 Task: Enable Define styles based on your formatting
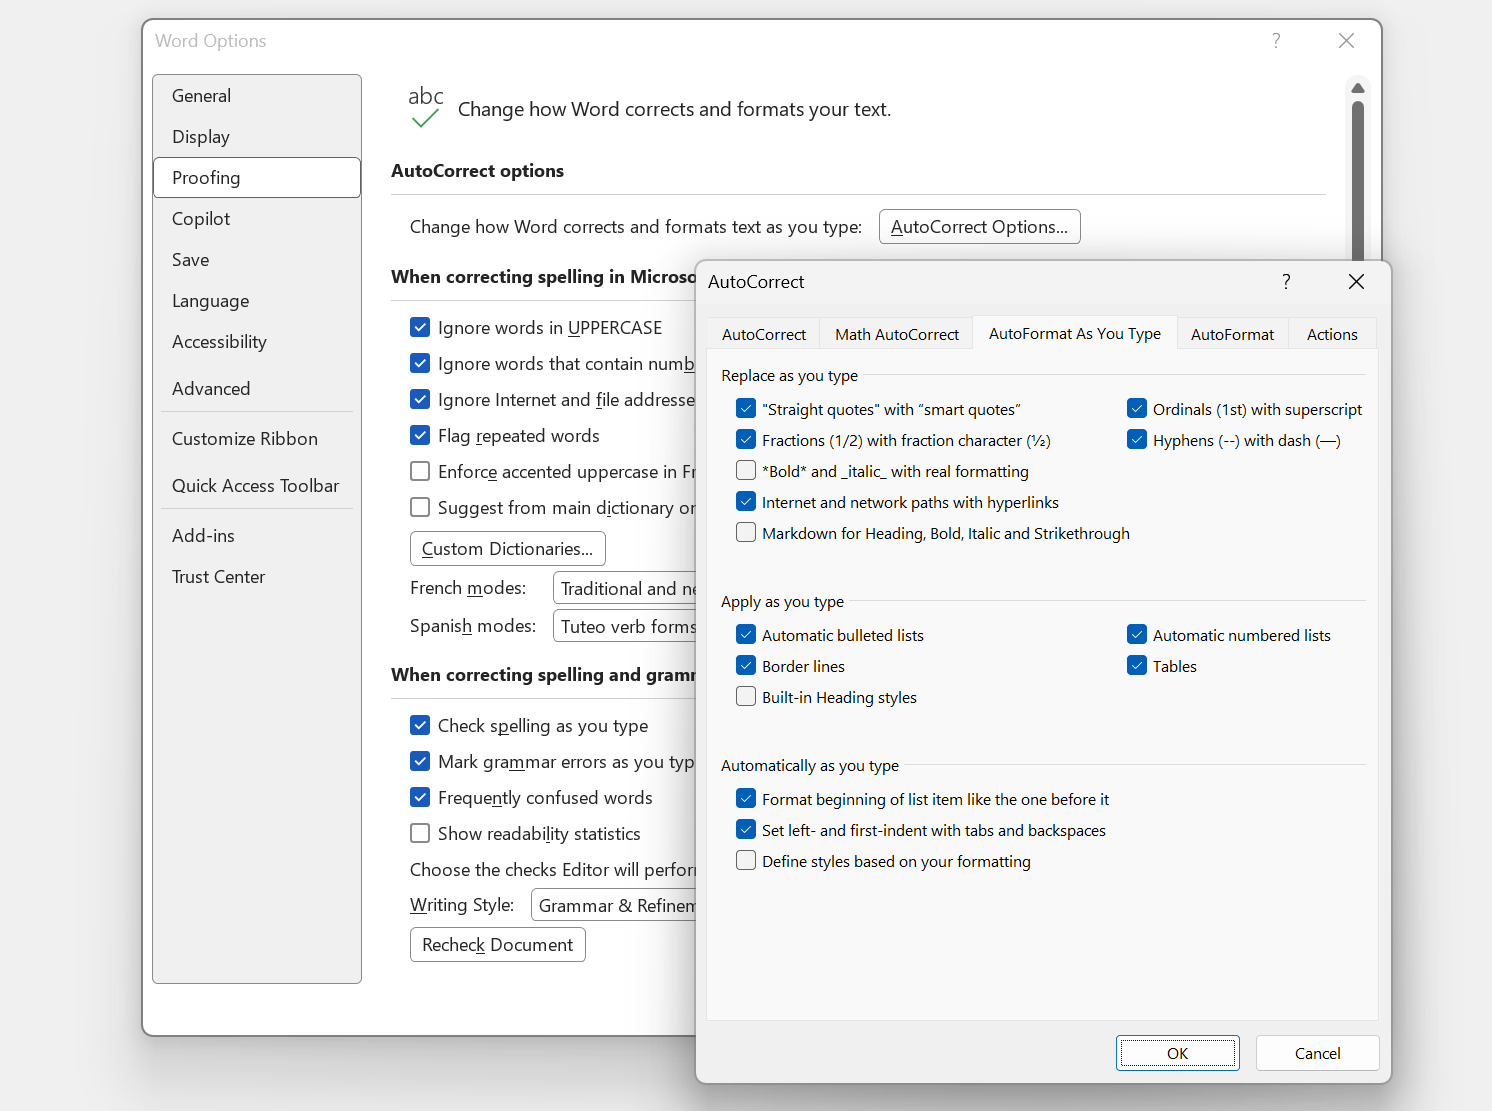pos(746,861)
